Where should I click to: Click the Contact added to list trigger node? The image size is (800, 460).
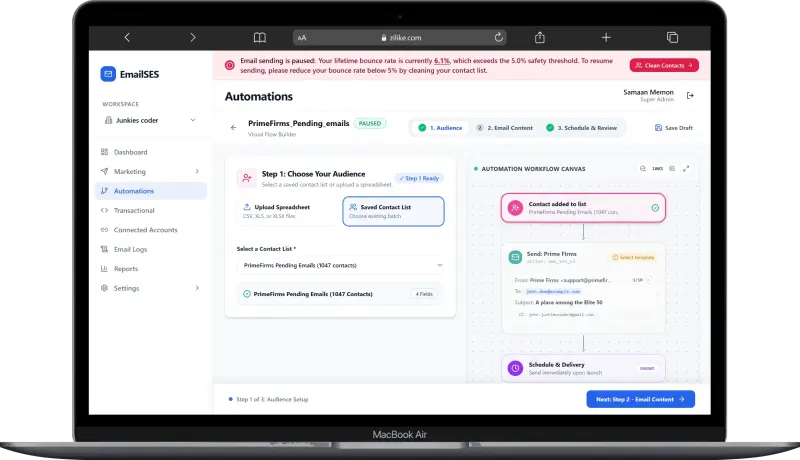pos(583,208)
